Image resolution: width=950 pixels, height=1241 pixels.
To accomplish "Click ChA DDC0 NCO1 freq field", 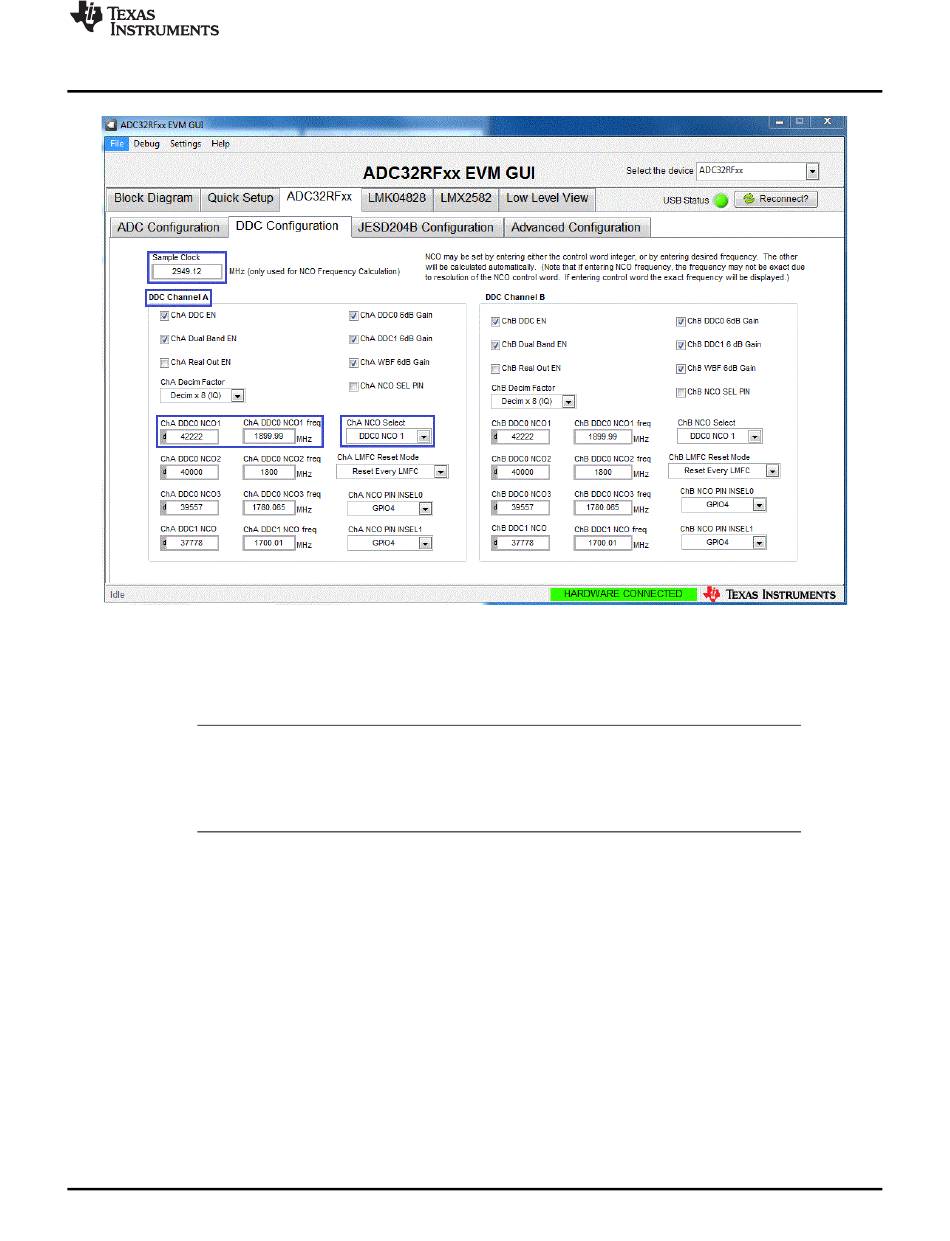I will coord(269,437).
